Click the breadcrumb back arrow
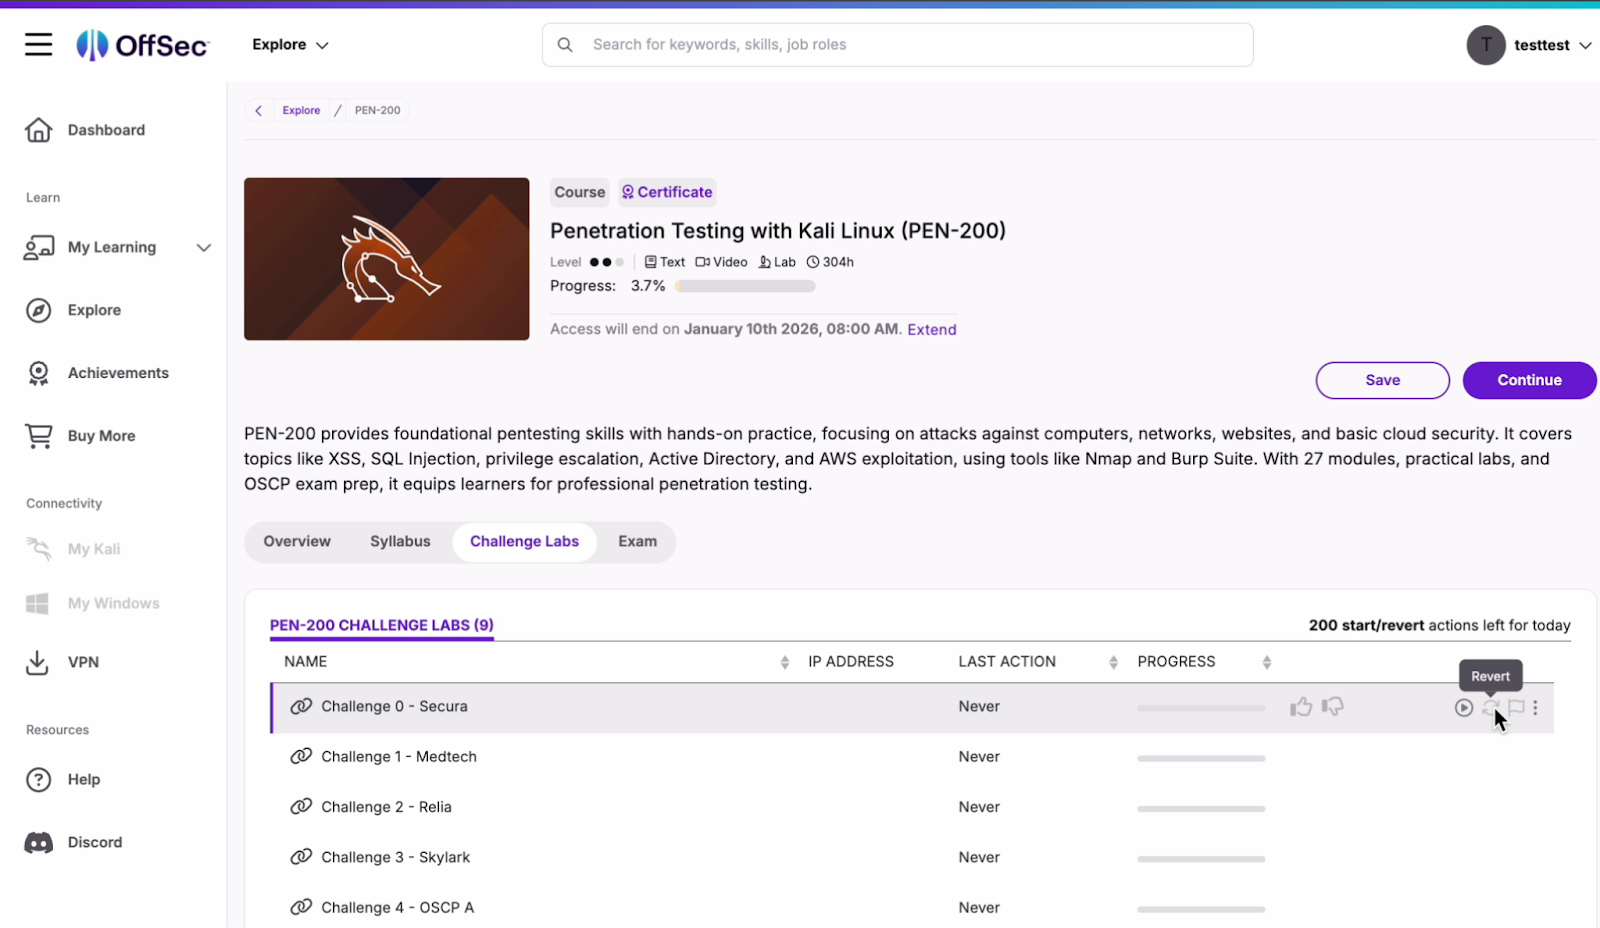This screenshot has width=1600, height=928. [259, 110]
